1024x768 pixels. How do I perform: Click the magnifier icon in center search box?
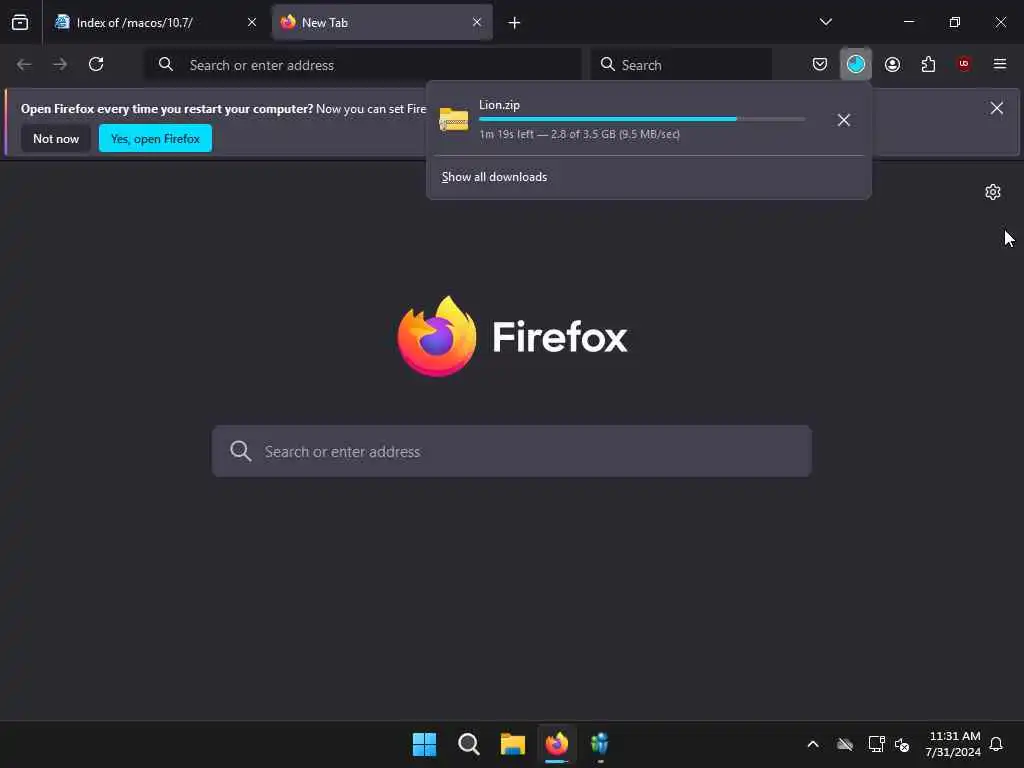click(240, 451)
